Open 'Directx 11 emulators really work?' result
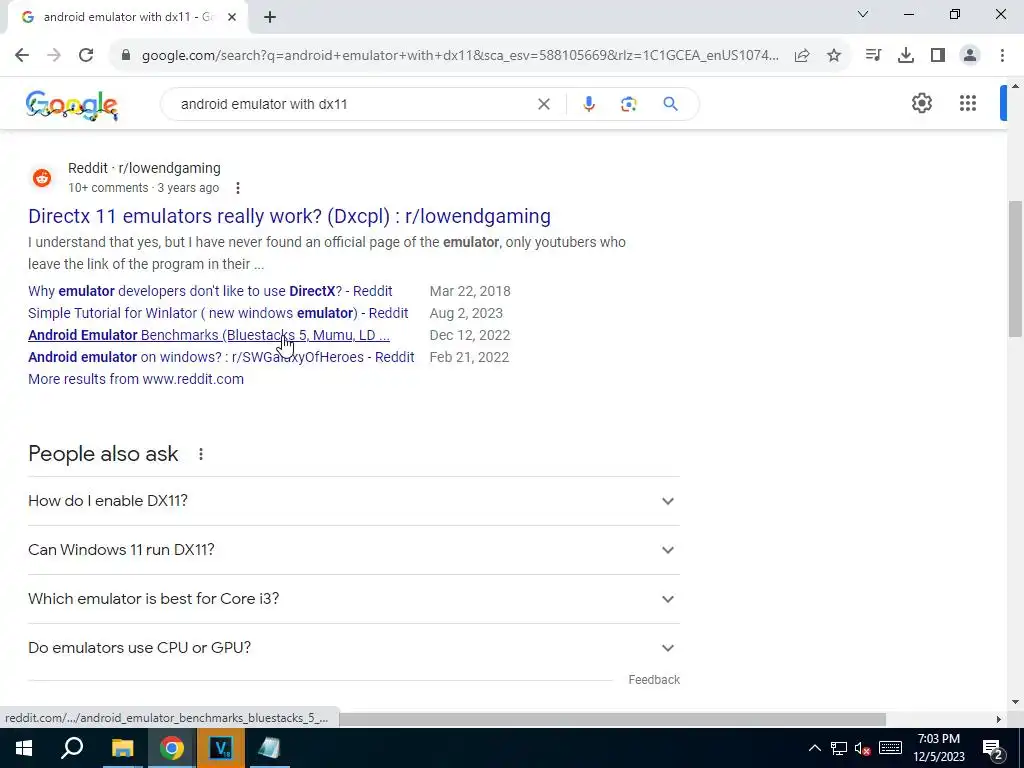 click(289, 216)
